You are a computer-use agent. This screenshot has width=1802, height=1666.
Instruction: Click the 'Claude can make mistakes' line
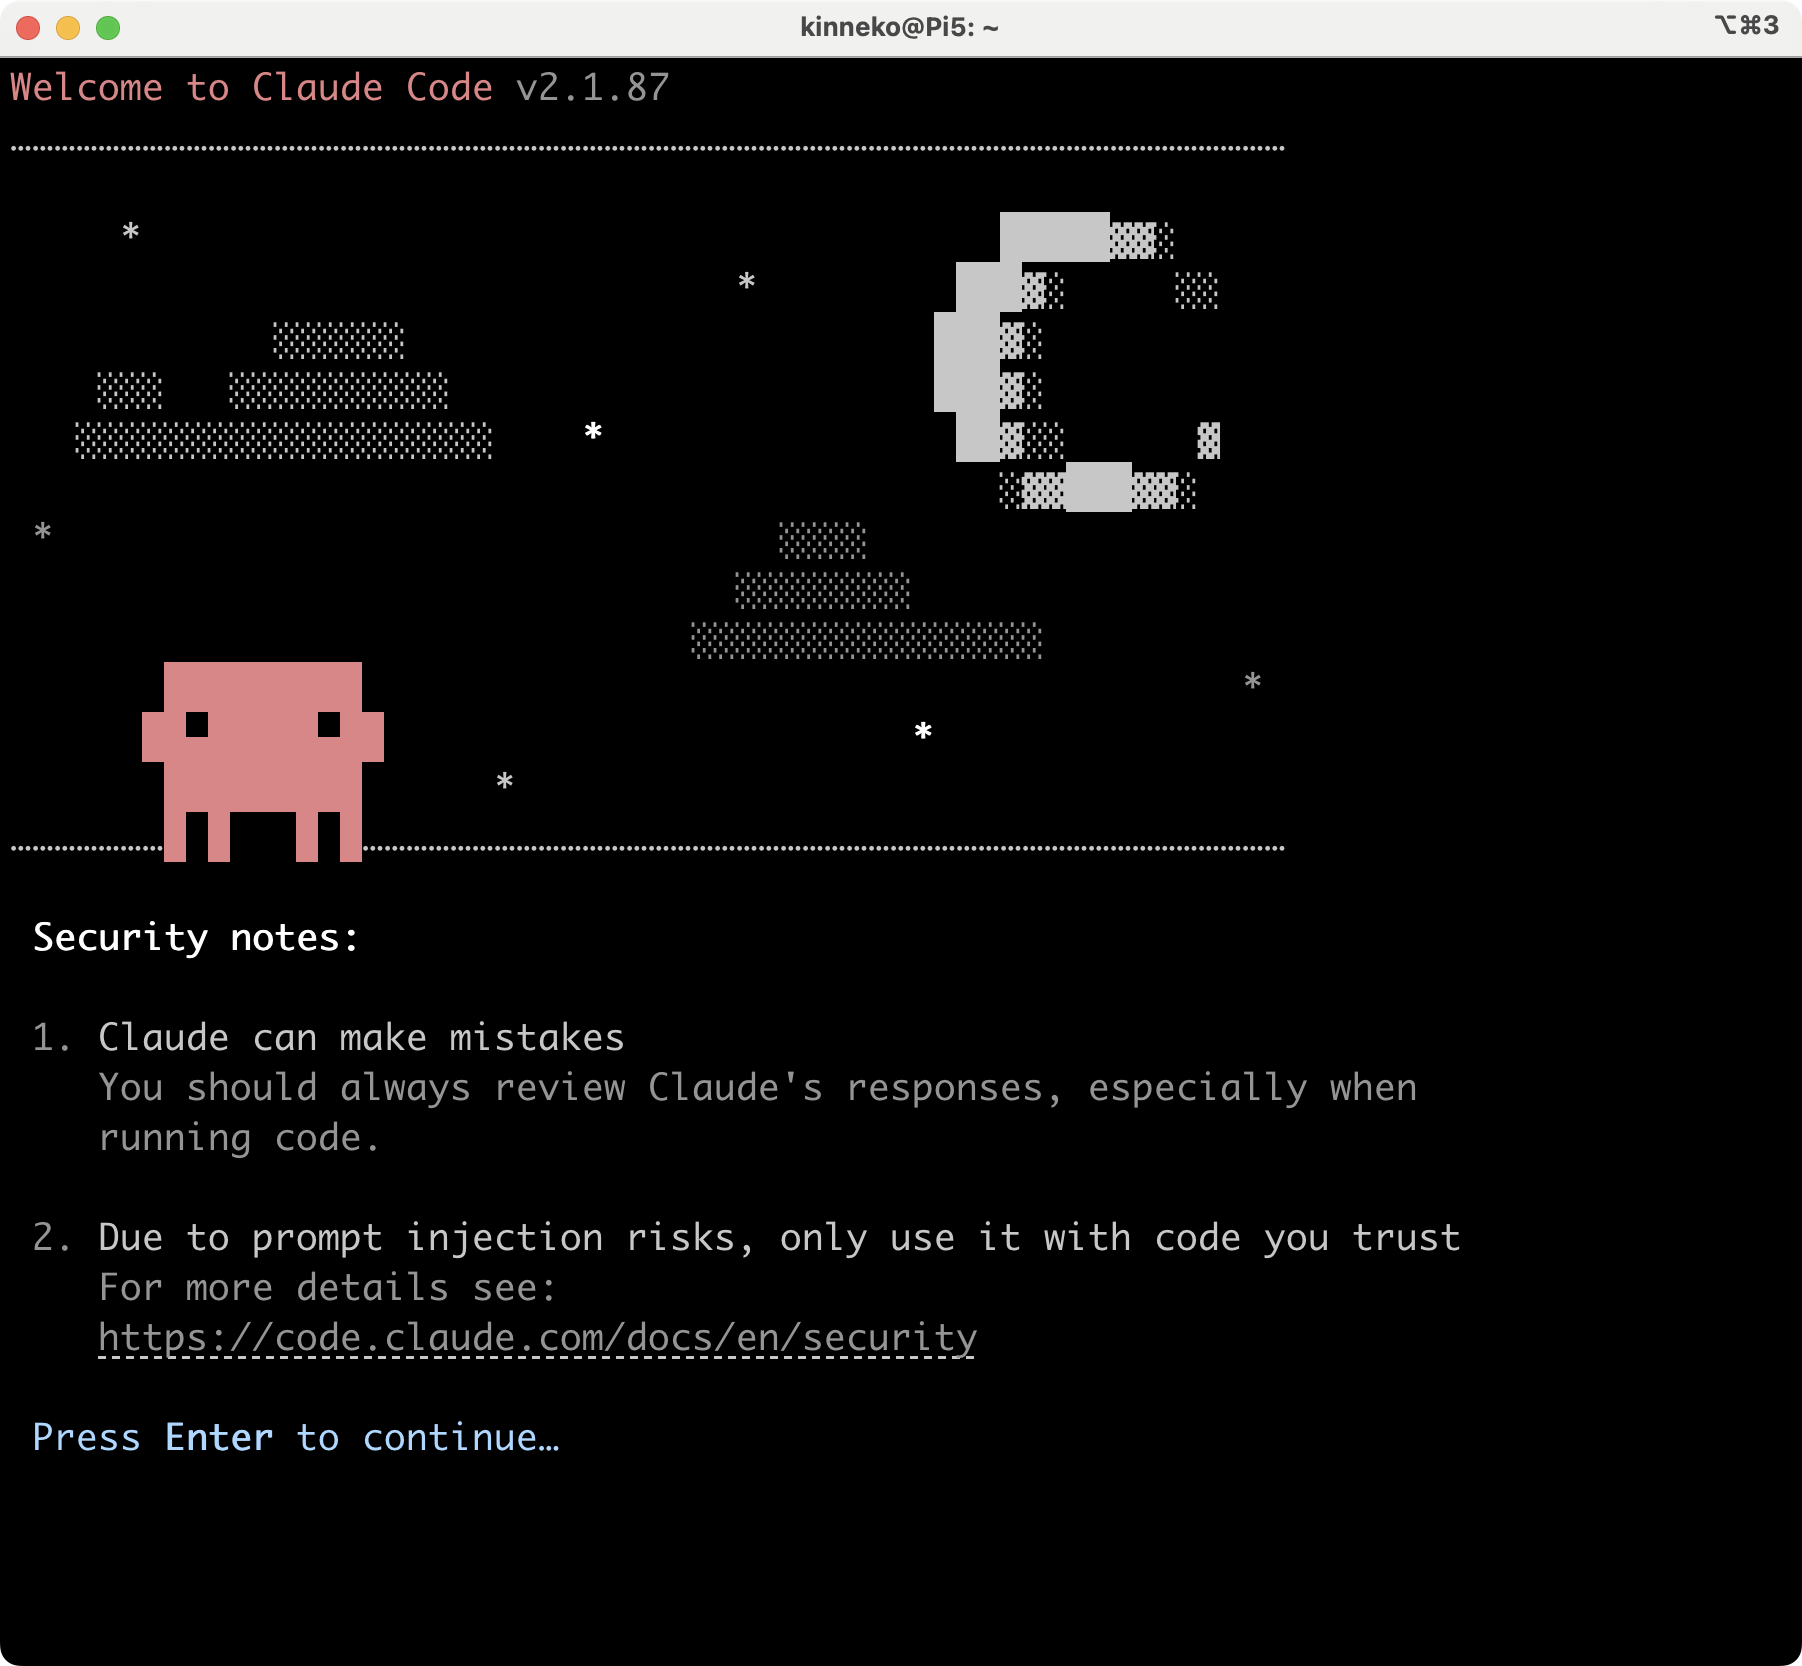pos(362,1038)
